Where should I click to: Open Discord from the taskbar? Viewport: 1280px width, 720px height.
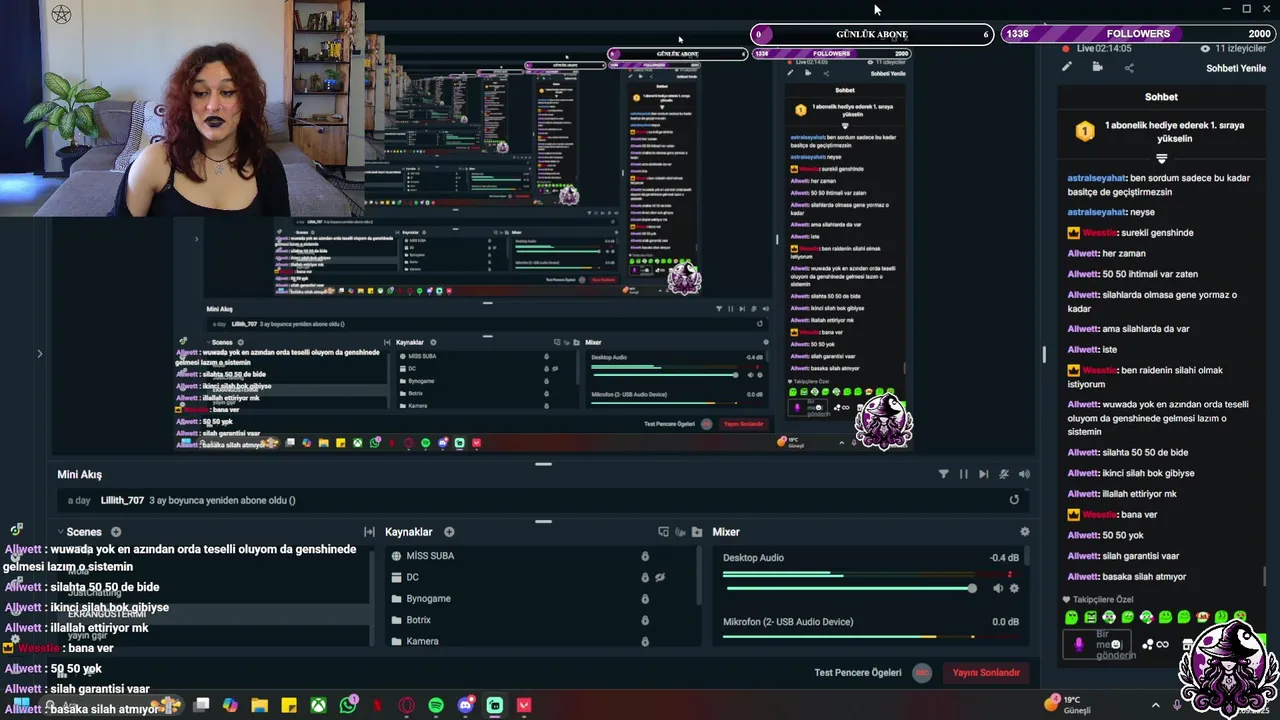[x=465, y=705]
